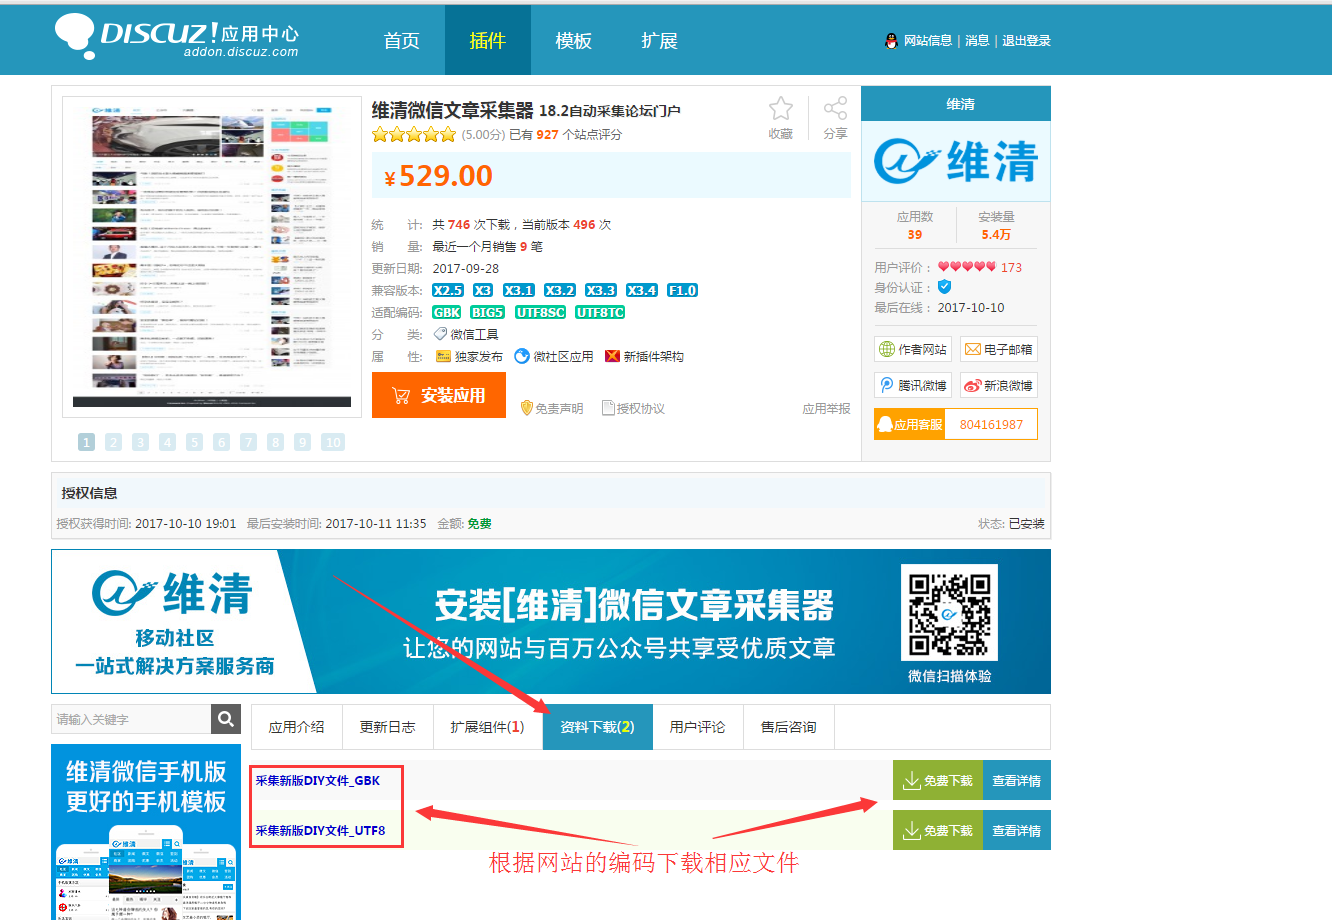1332x920 pixels.
Task: Click the 独家发布 attribute icon
Action: coord(443,356)
